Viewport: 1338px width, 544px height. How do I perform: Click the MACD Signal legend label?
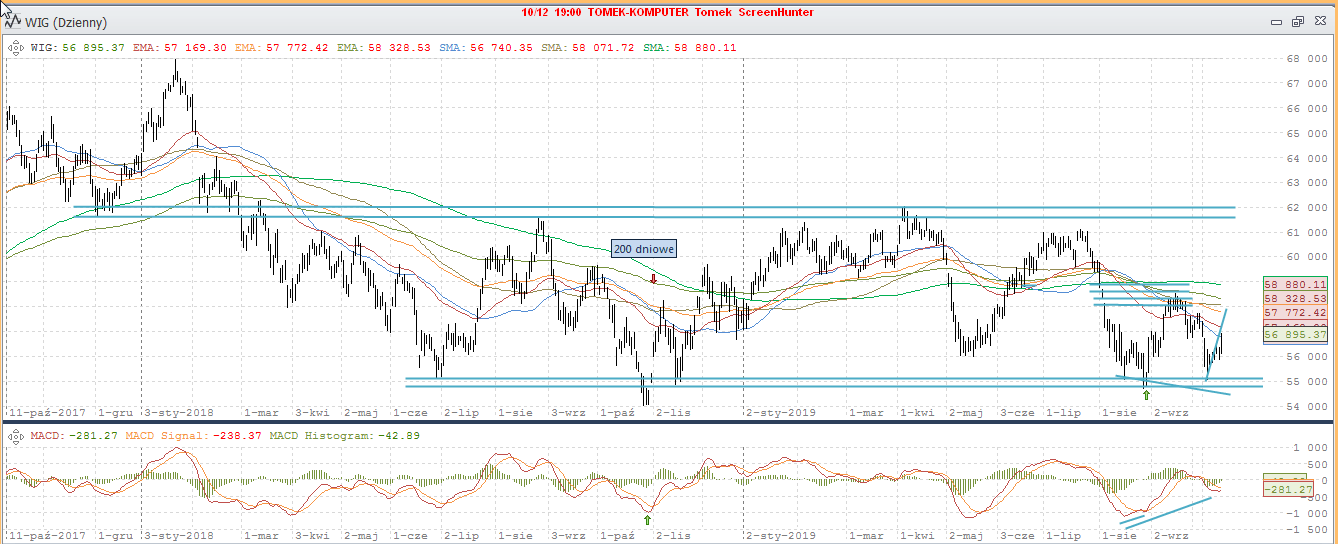[169, 434]
